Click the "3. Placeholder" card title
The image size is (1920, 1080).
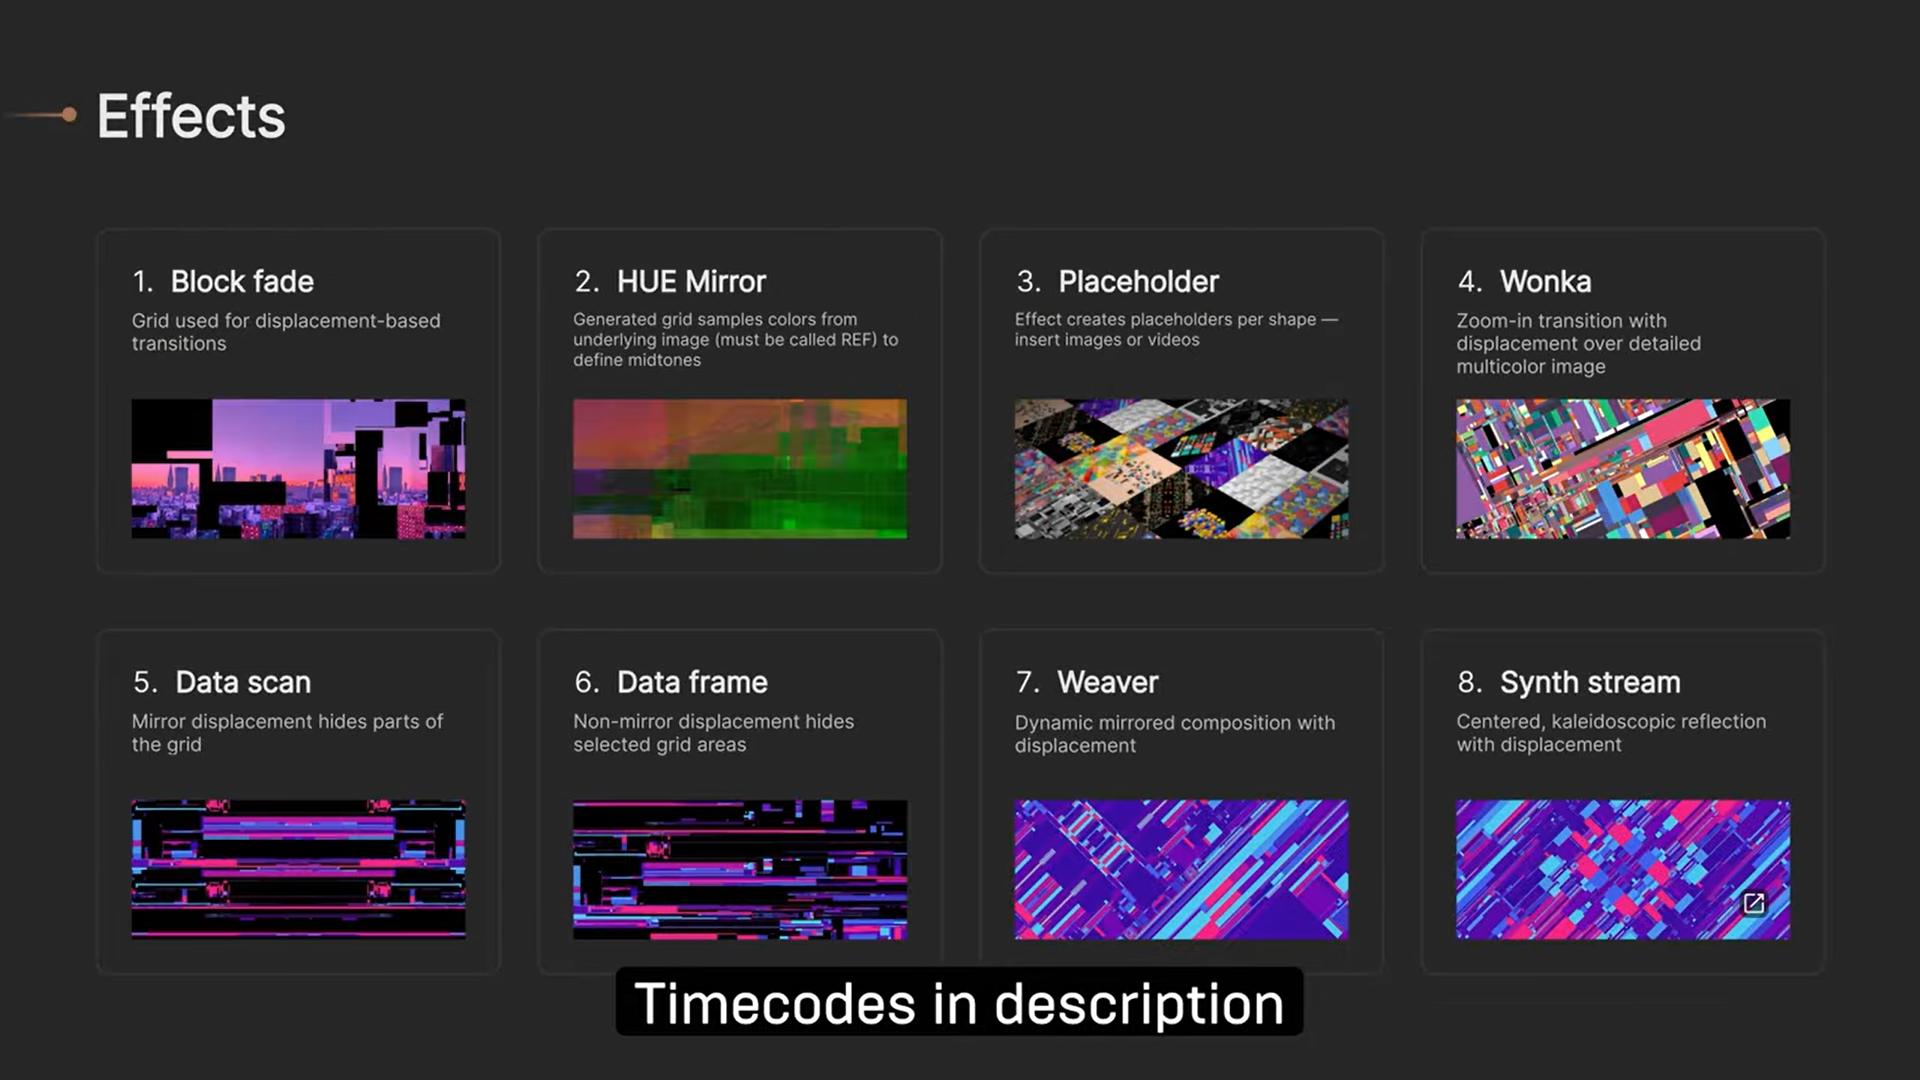click(1117, 282)
